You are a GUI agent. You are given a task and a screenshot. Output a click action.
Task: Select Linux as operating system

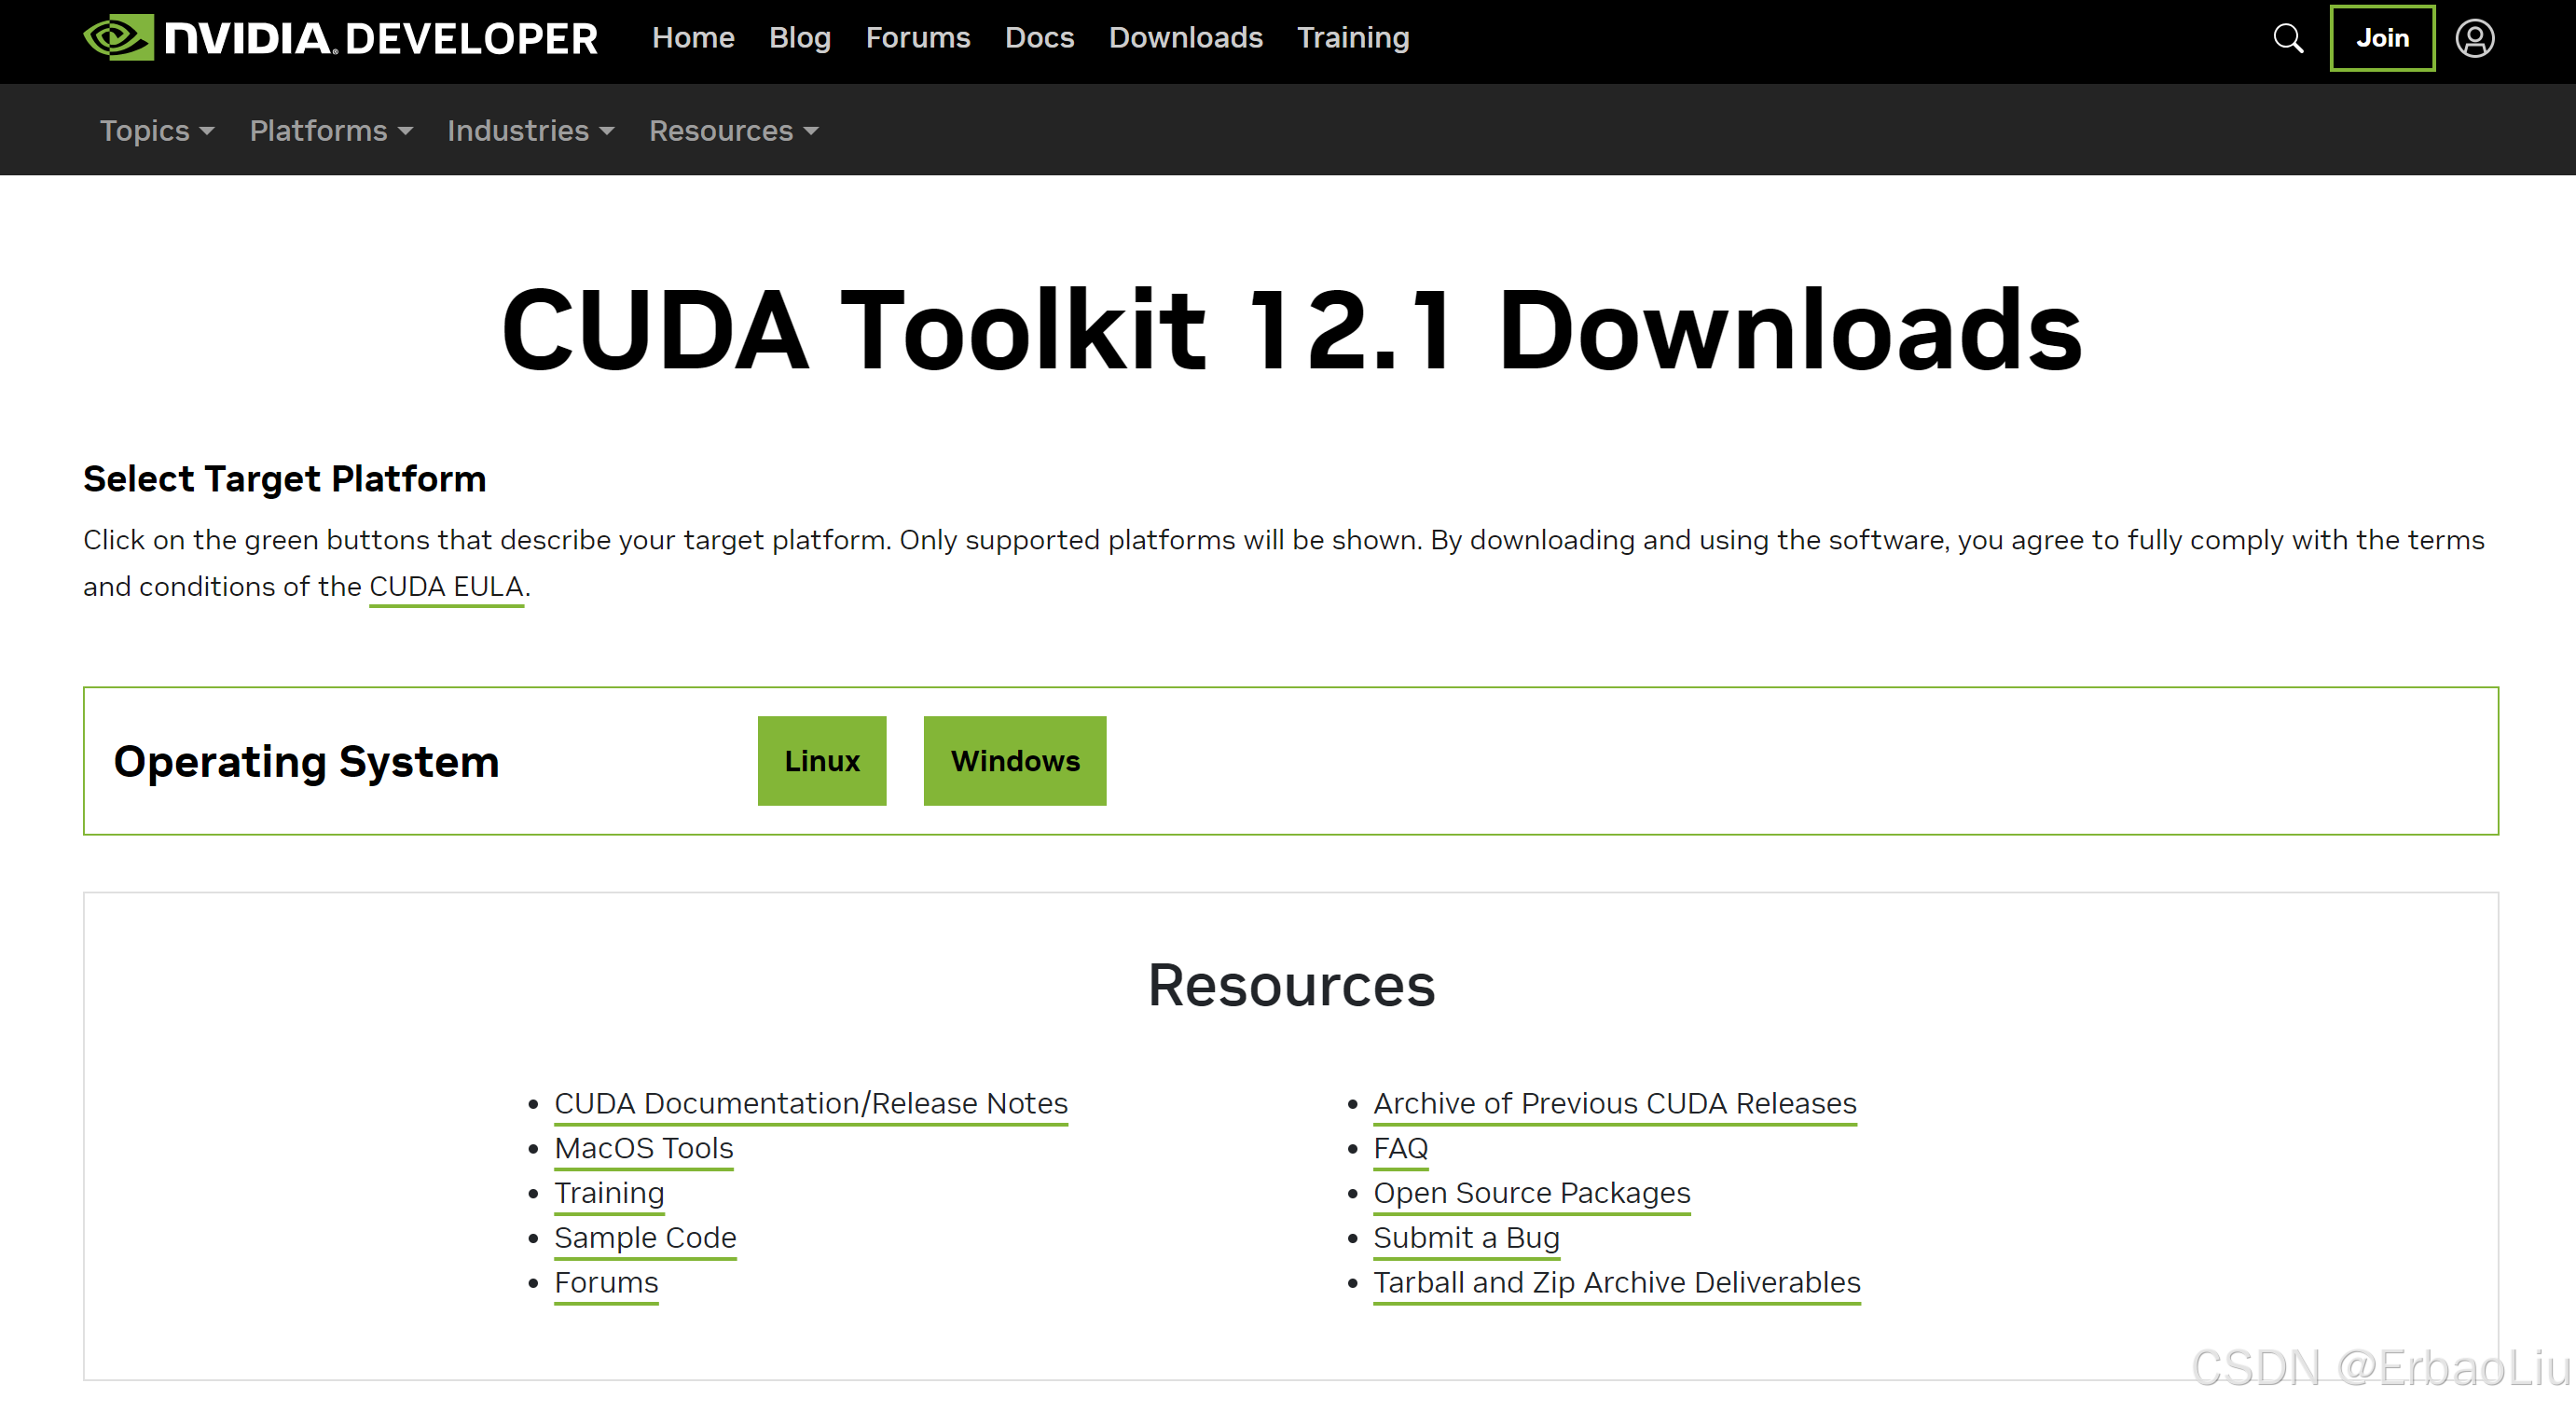pos(821,761)
